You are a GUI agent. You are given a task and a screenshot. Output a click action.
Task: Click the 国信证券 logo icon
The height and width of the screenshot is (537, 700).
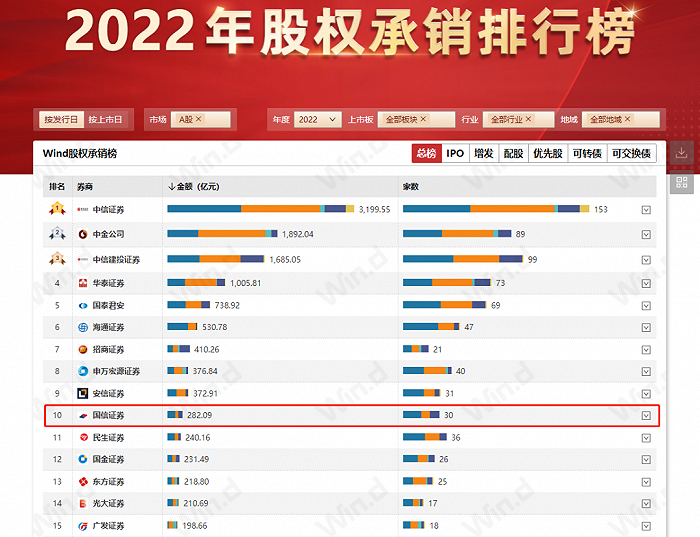(x=83, y=415)
